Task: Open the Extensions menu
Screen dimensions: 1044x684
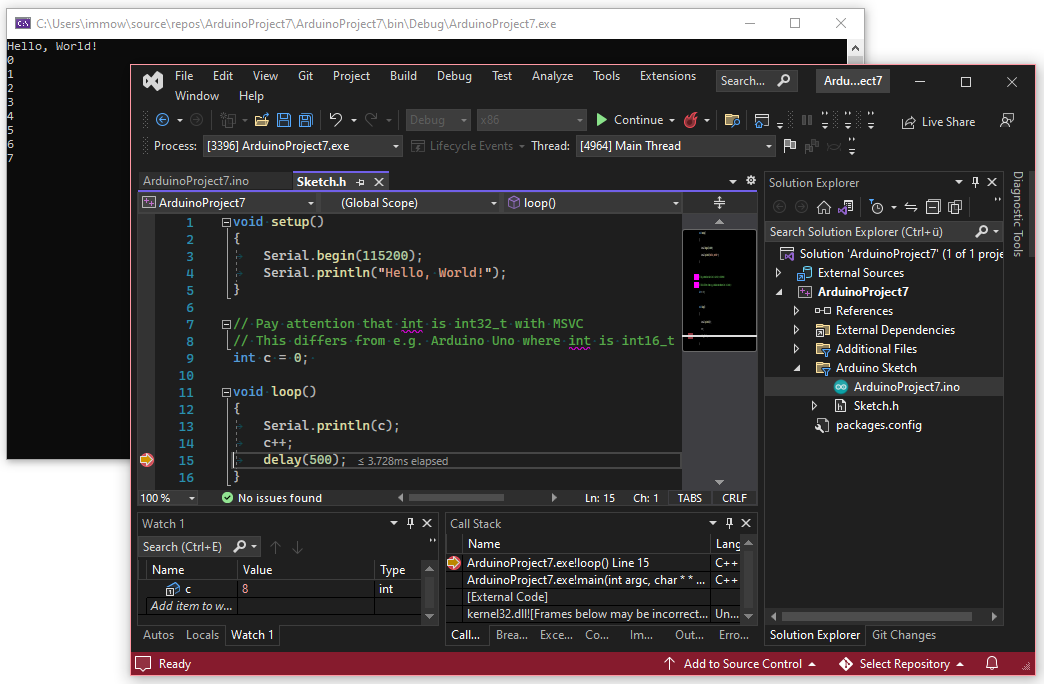Action: point(668,76)
